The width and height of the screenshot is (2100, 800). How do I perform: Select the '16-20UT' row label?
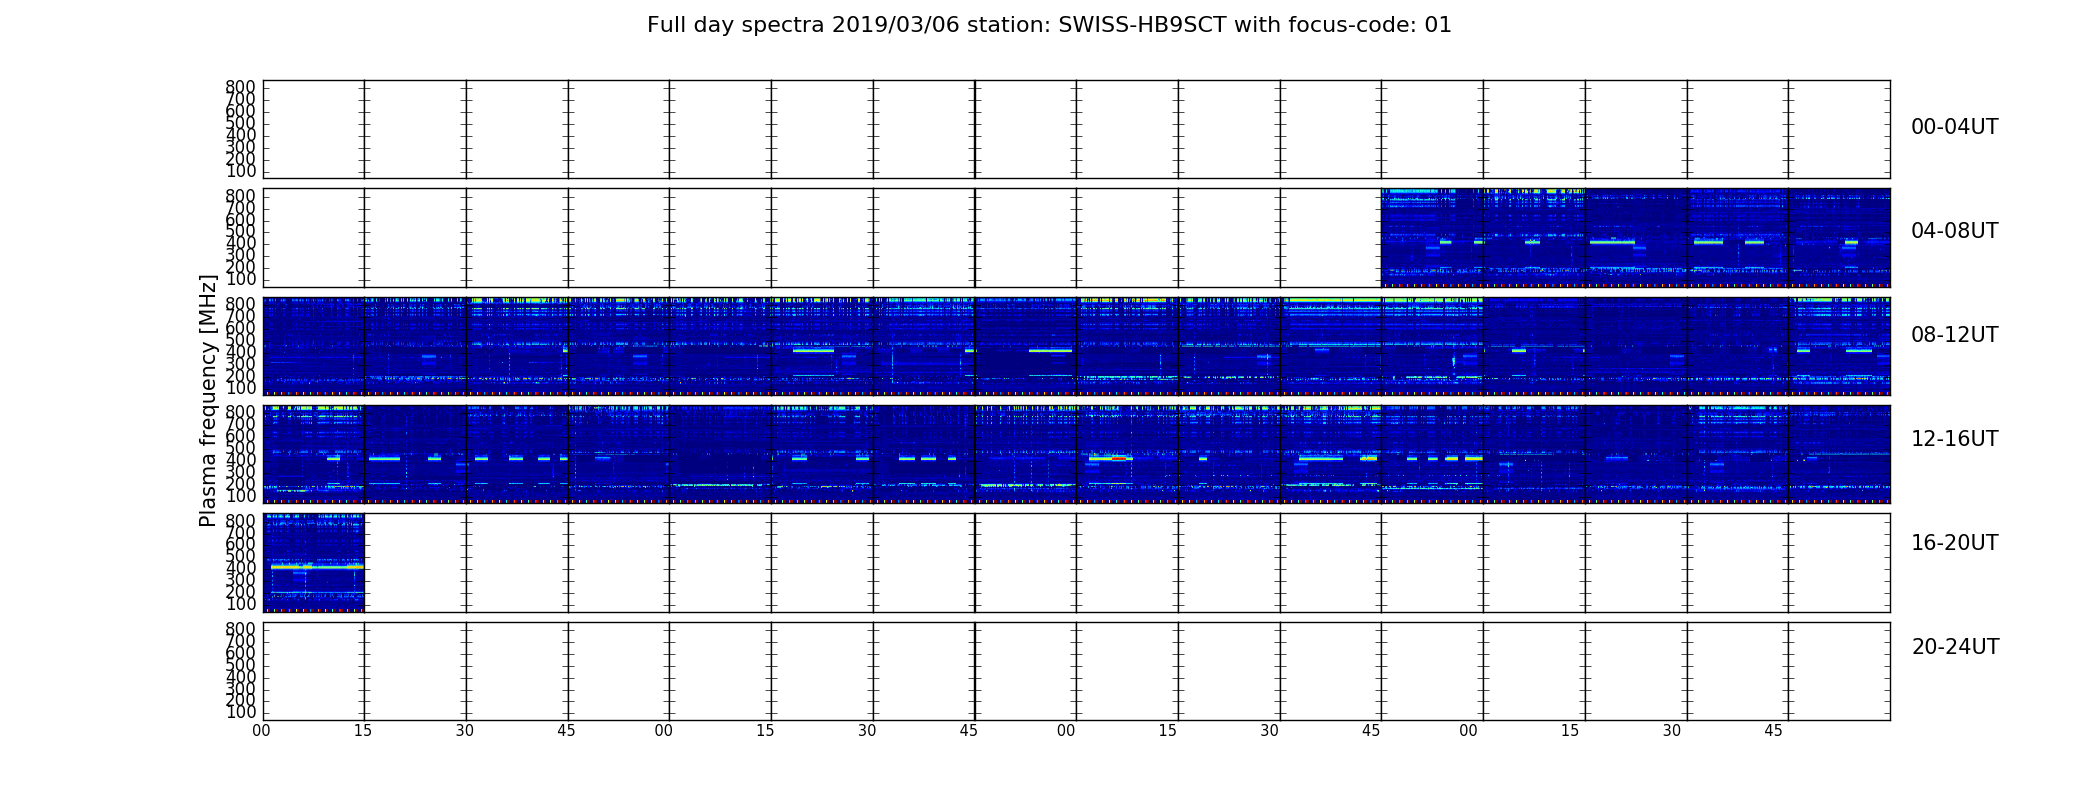coord(1954,543)
